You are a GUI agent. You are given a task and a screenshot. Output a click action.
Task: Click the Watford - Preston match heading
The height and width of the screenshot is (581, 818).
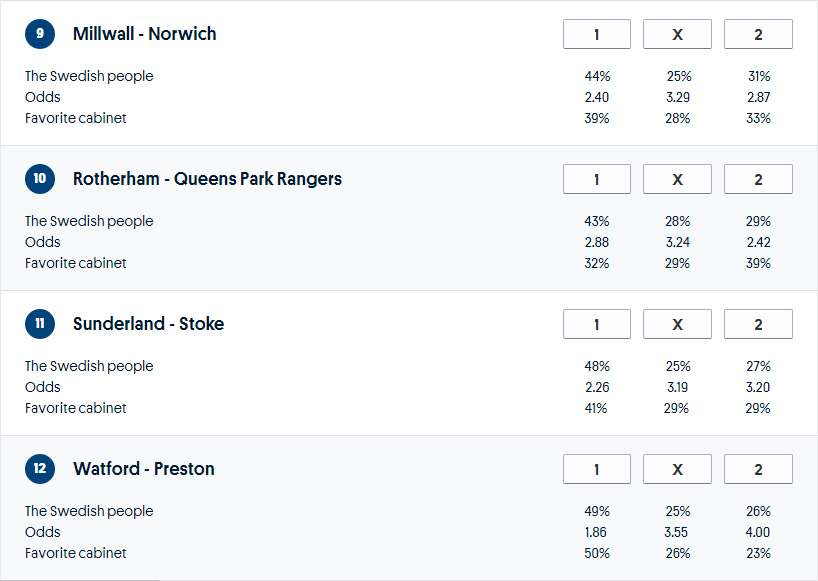coord(144,469)
